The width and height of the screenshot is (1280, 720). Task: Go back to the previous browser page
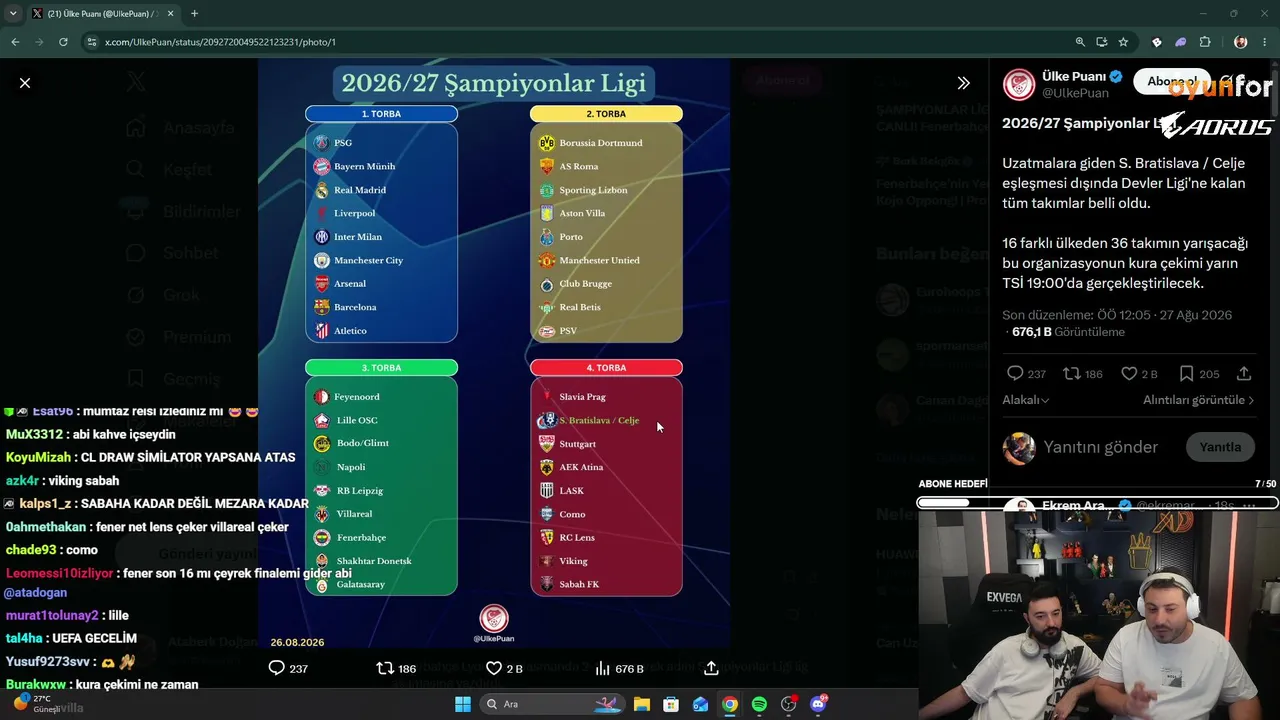tap(15, 42)
